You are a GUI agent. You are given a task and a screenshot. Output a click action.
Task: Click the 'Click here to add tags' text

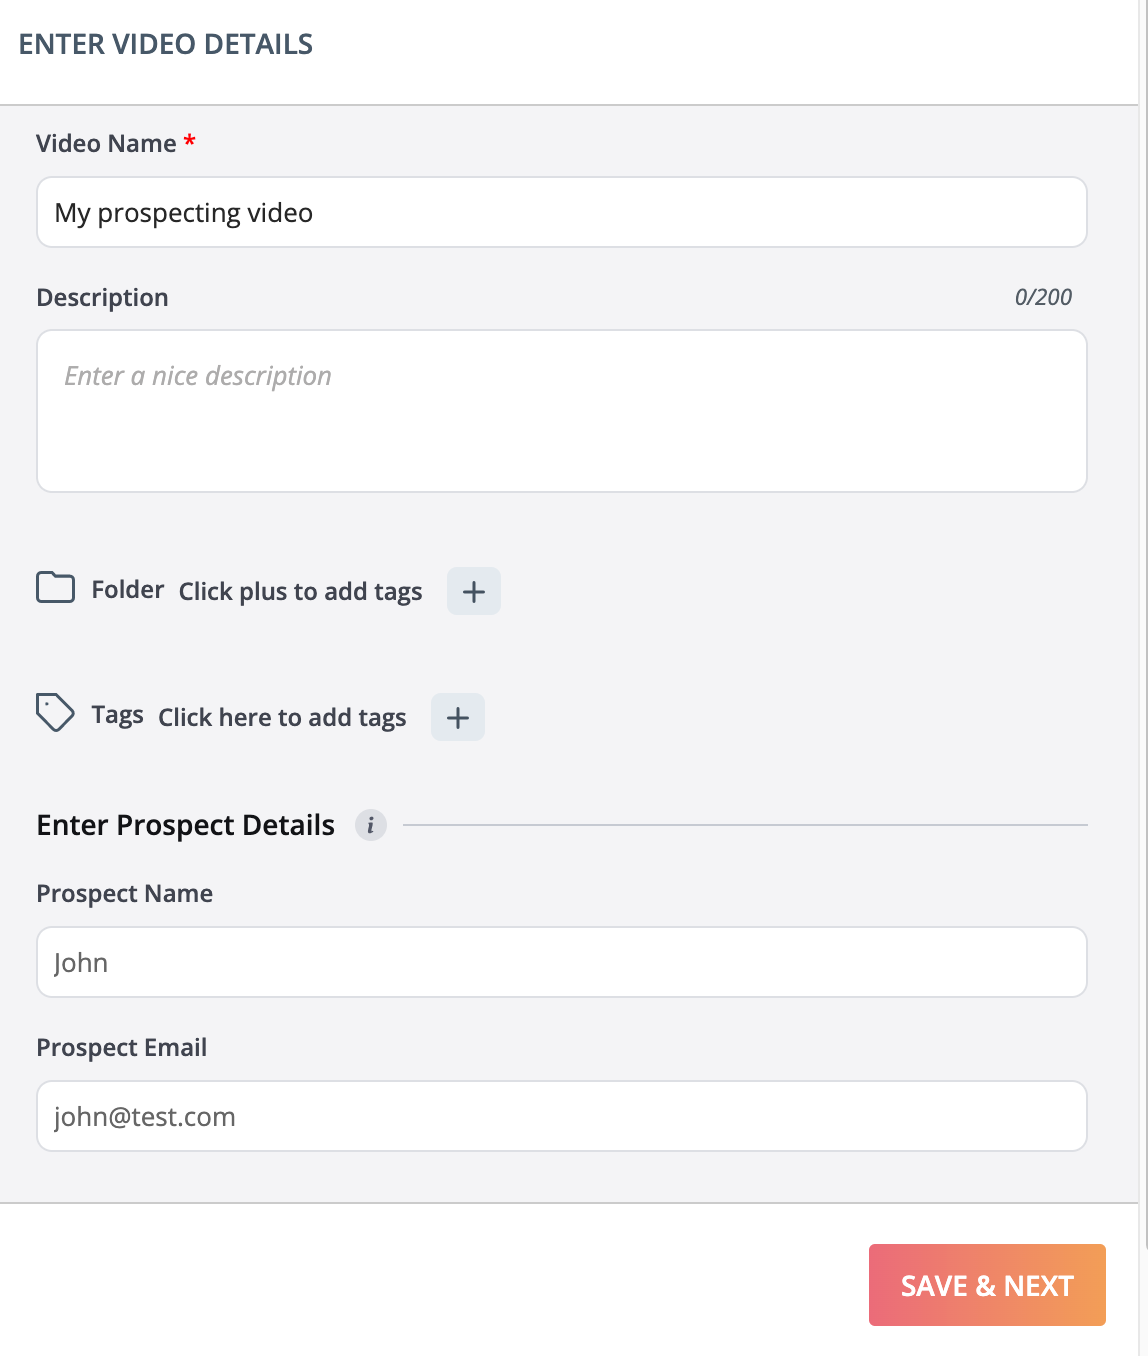click(282, 717)
